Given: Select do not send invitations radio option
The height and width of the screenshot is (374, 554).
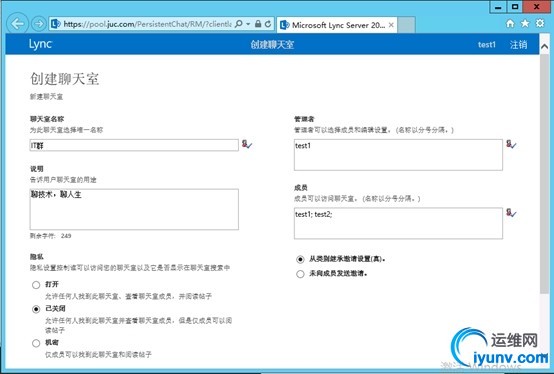Looking at the screenshot, I should [300, 274].
